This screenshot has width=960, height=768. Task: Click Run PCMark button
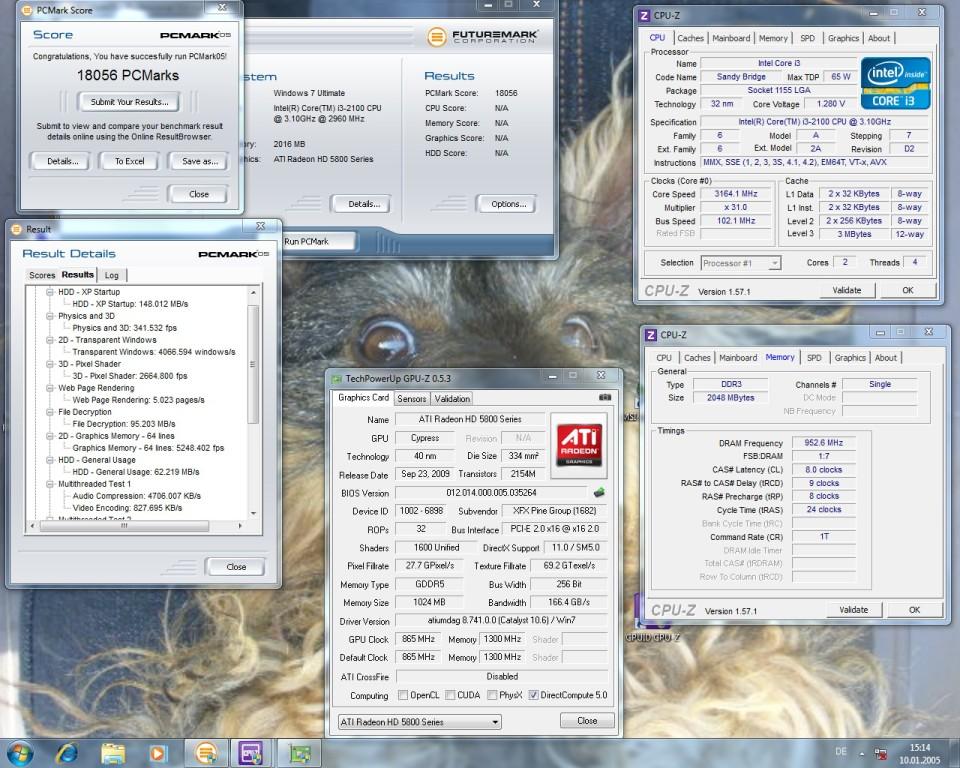click(x=318, y=241)
